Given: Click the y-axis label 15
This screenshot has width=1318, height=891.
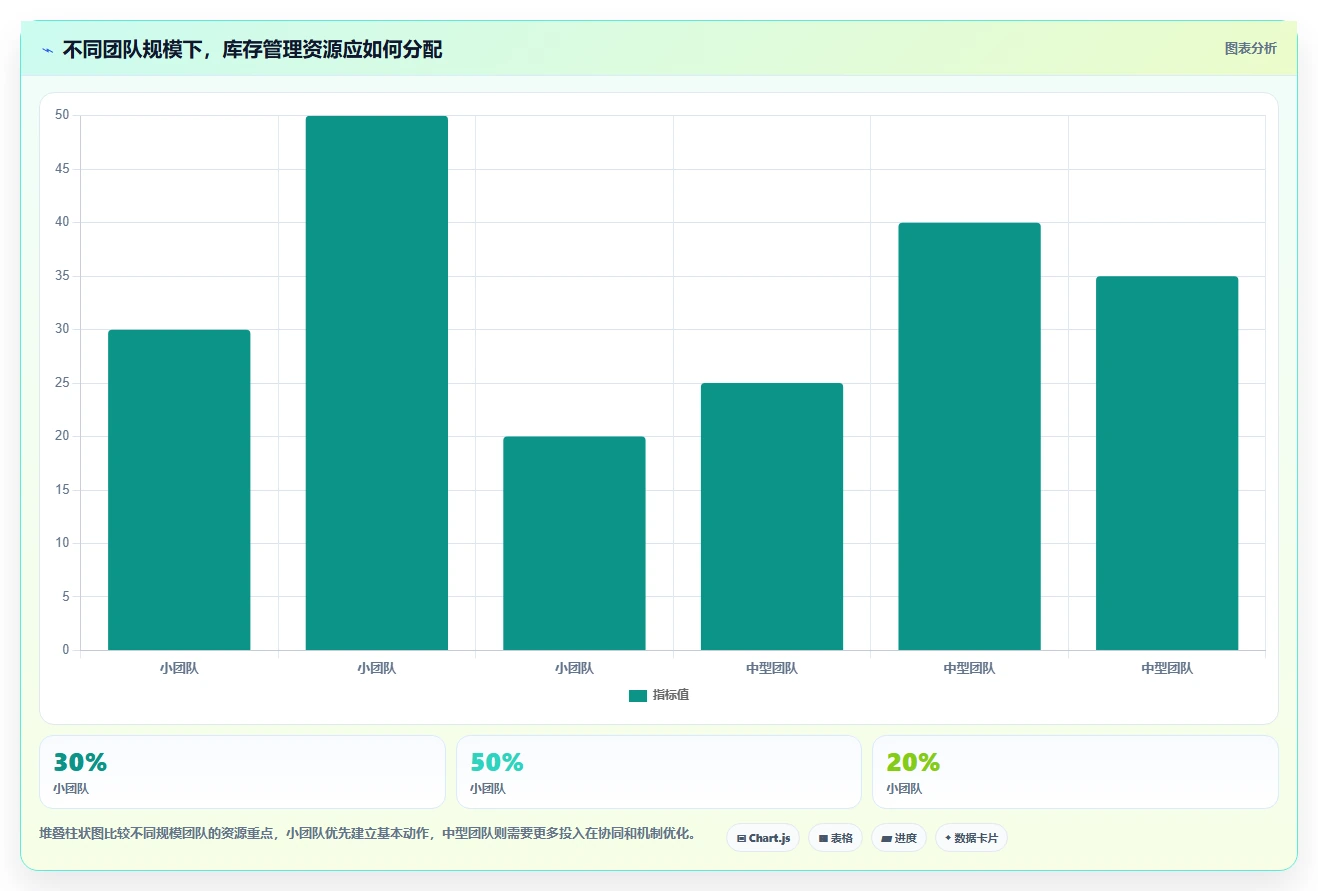Looking at the screenshot, I should 62,490.
